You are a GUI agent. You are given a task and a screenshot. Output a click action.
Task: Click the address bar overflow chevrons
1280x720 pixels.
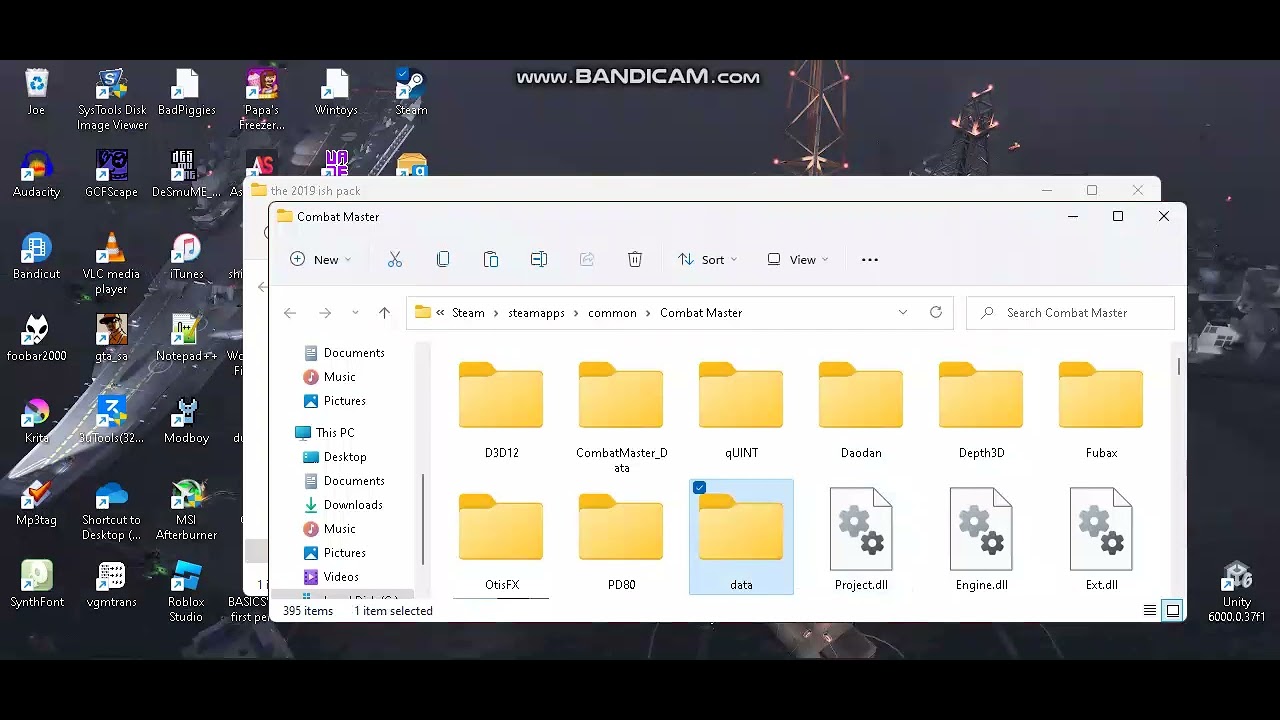tap(440, 313)
